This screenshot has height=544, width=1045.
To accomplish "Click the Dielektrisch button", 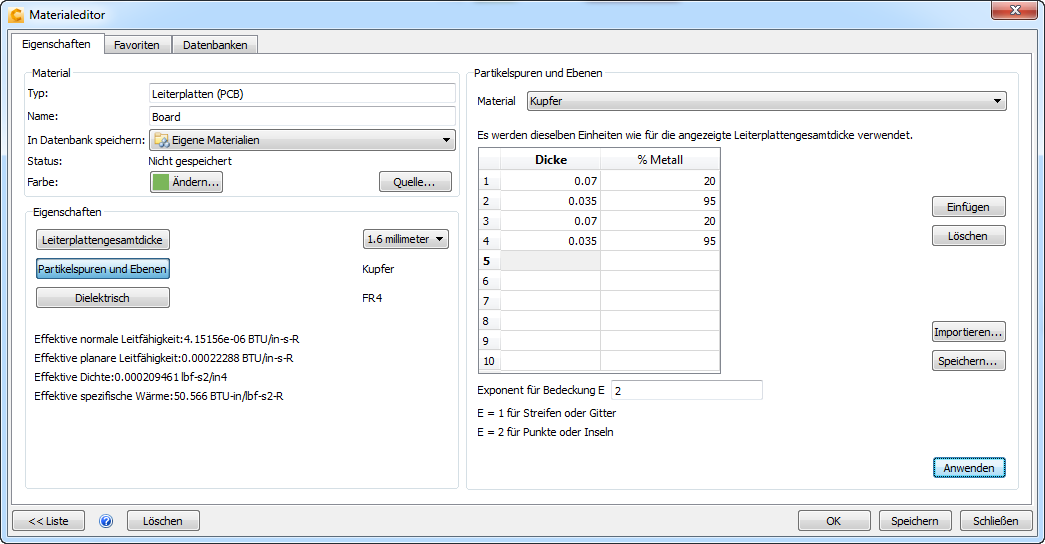I will (x=103, y=298).
